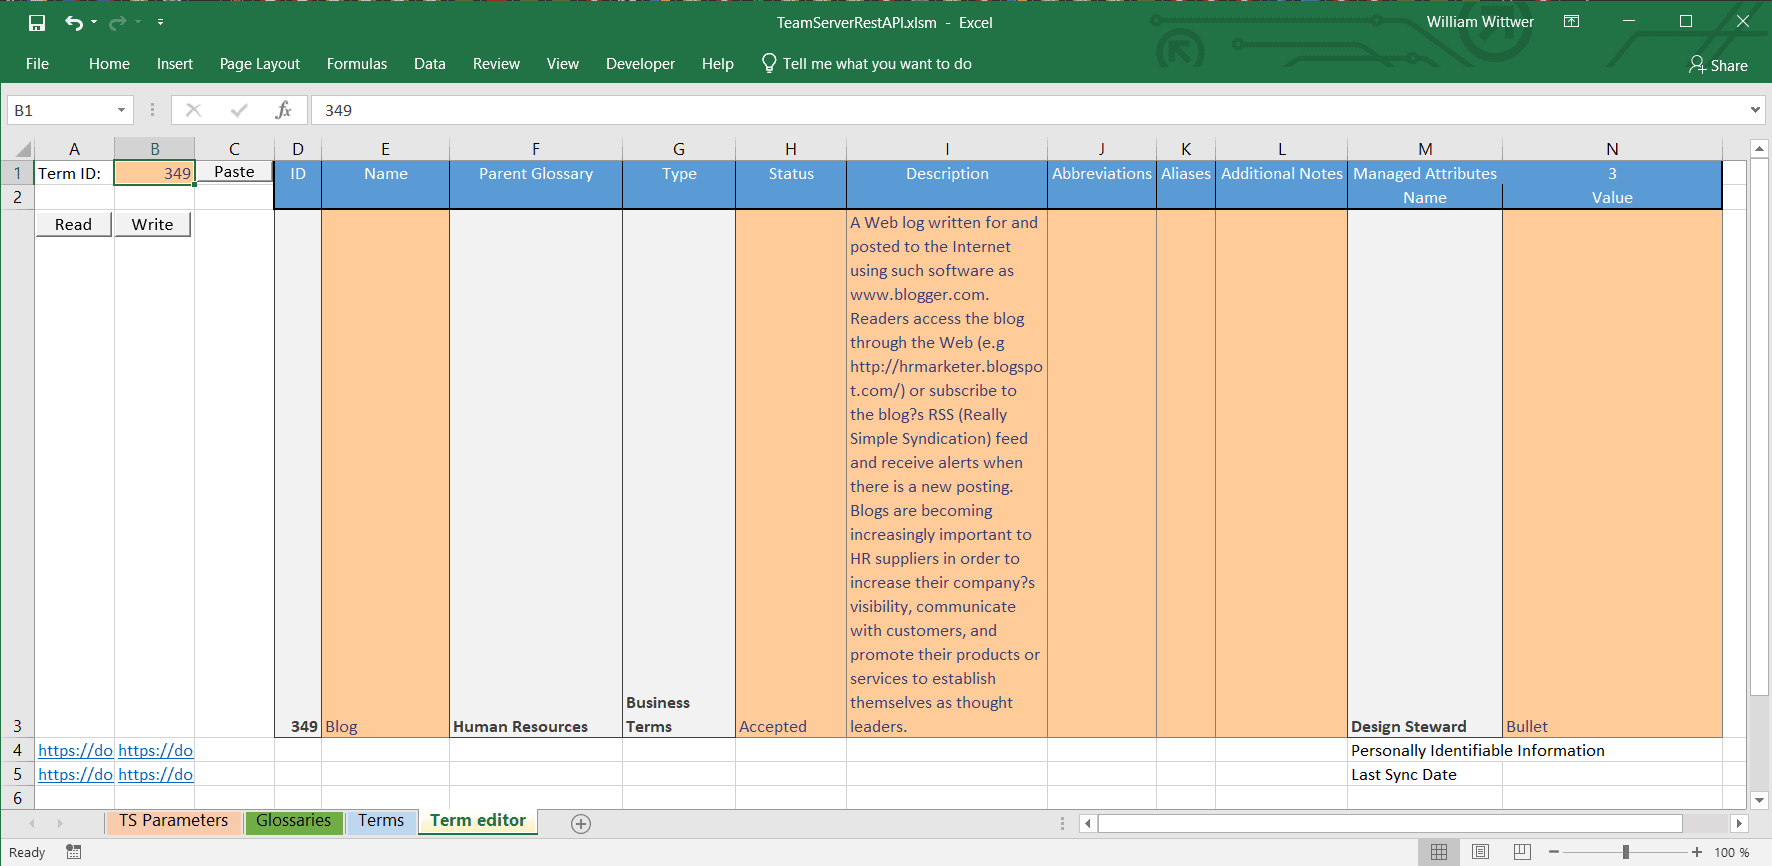Expand the formula bar chevron
The image size is (1772, 866).
point(1755,110)
